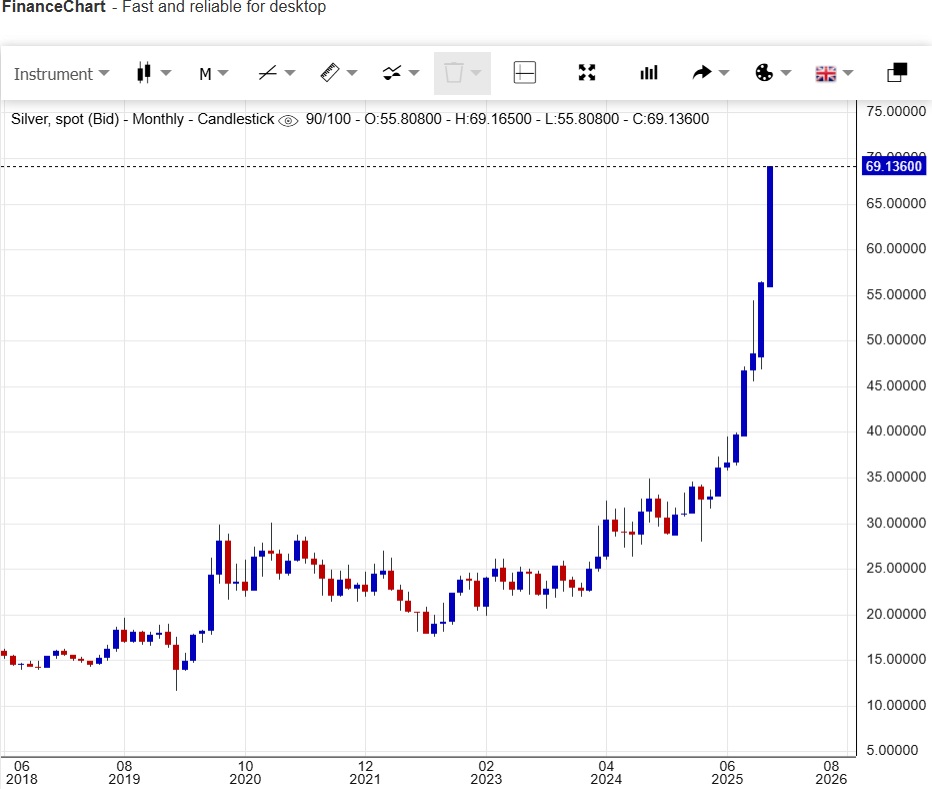Enter fullscreen with the expand arrows icon

click(x=587, y=72)
